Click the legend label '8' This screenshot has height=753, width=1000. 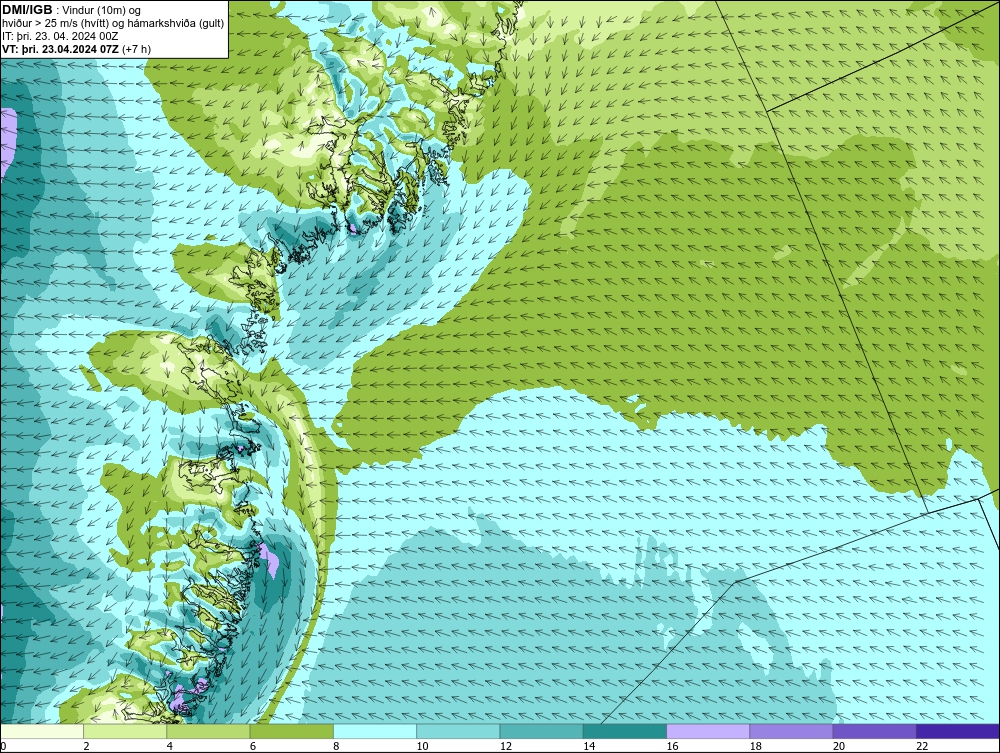point(336,746)
